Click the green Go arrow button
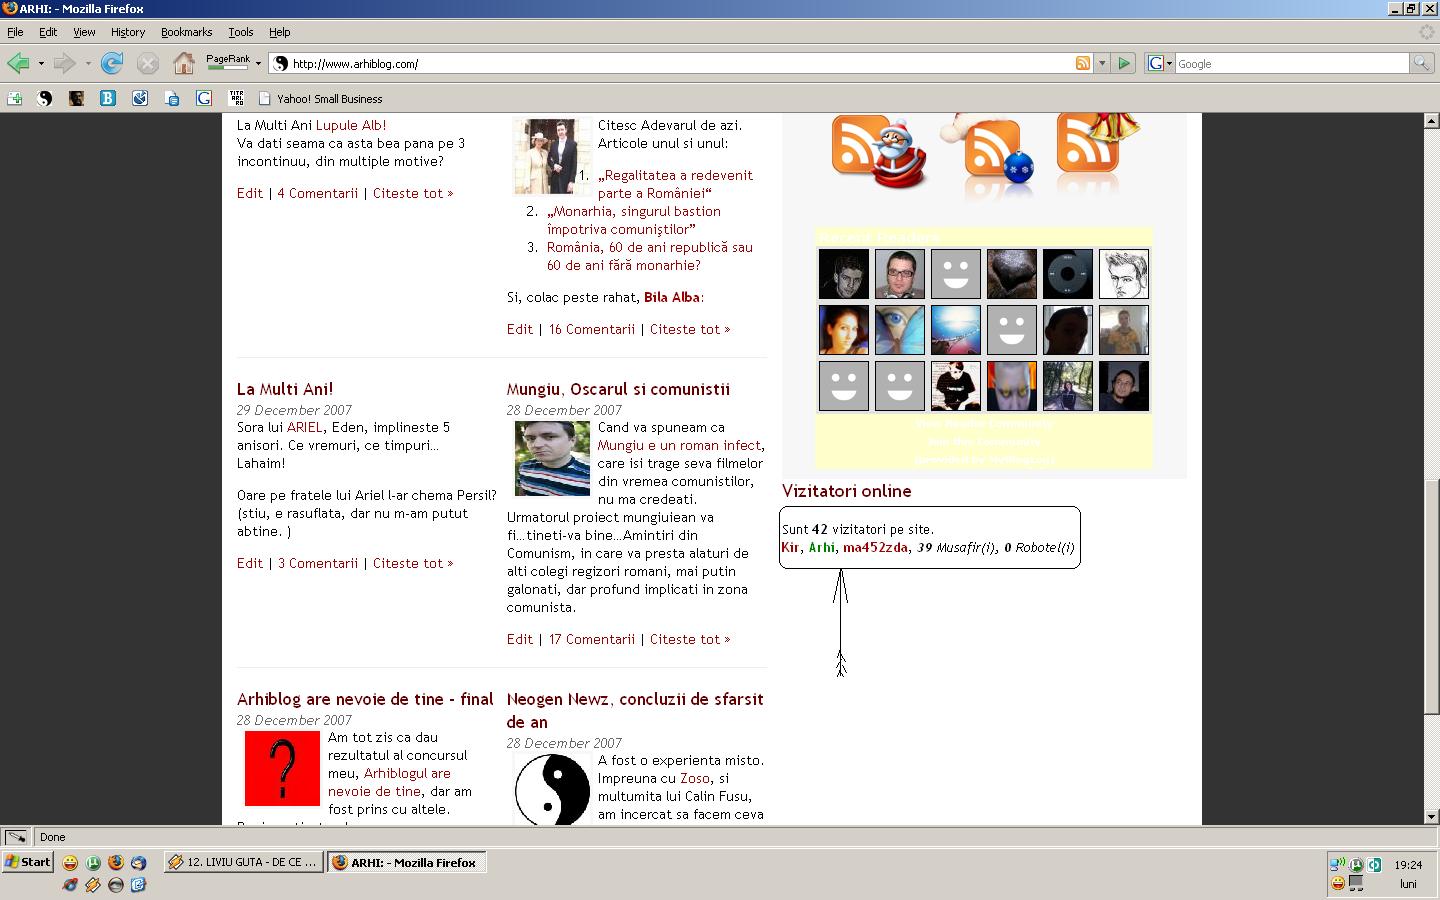Viewport: 1440px width, 900px height. pos(1124,63)
